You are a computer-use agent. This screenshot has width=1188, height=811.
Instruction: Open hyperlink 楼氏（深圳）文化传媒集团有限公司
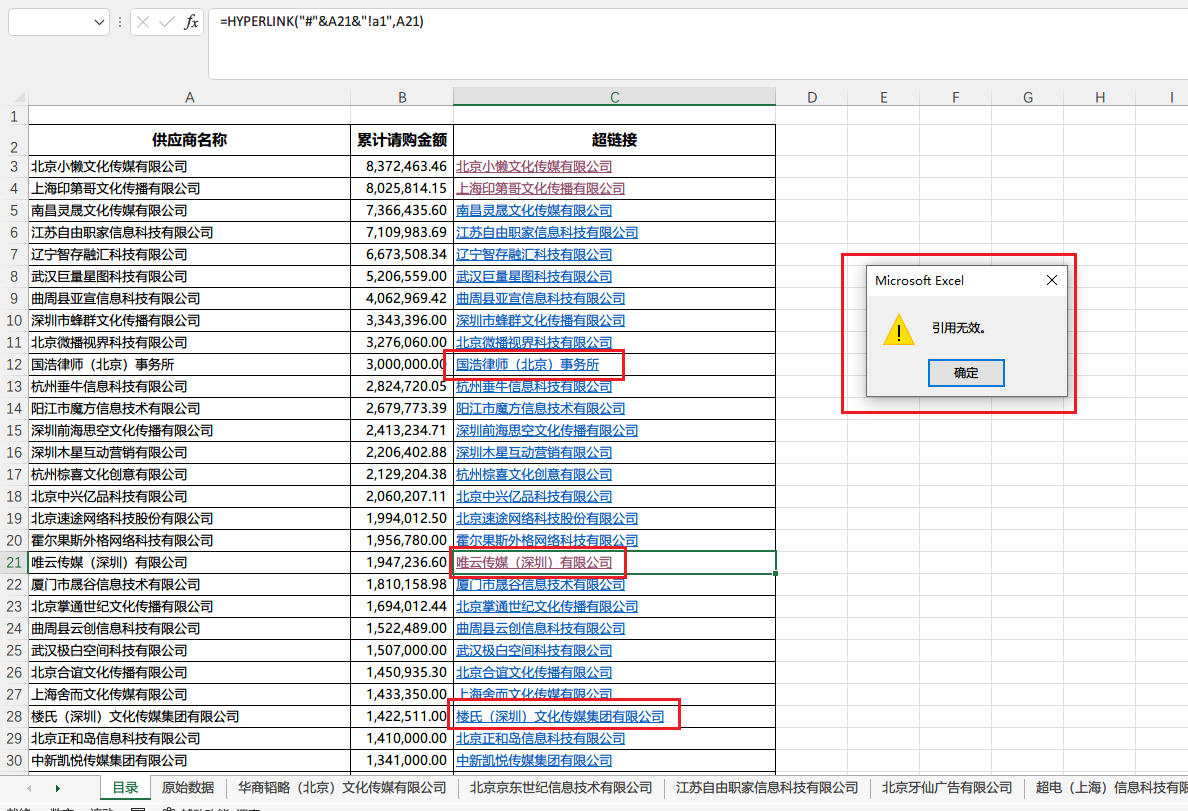[x=560, y=716]
